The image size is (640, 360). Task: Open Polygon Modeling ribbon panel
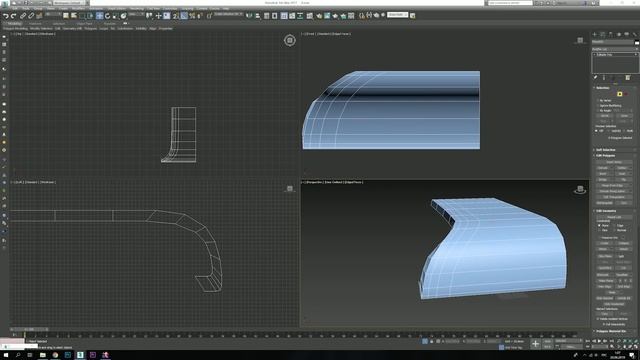click(x=15, y=29)
